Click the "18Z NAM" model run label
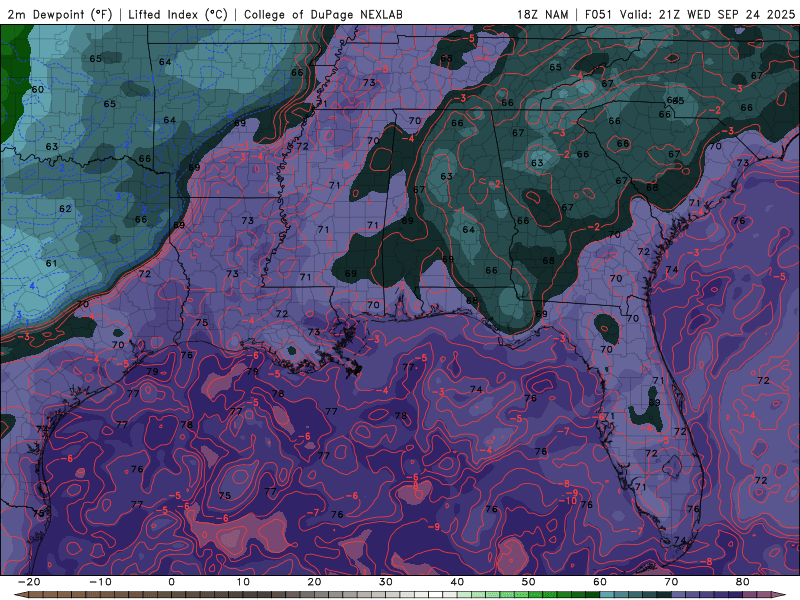 (542, 14)
